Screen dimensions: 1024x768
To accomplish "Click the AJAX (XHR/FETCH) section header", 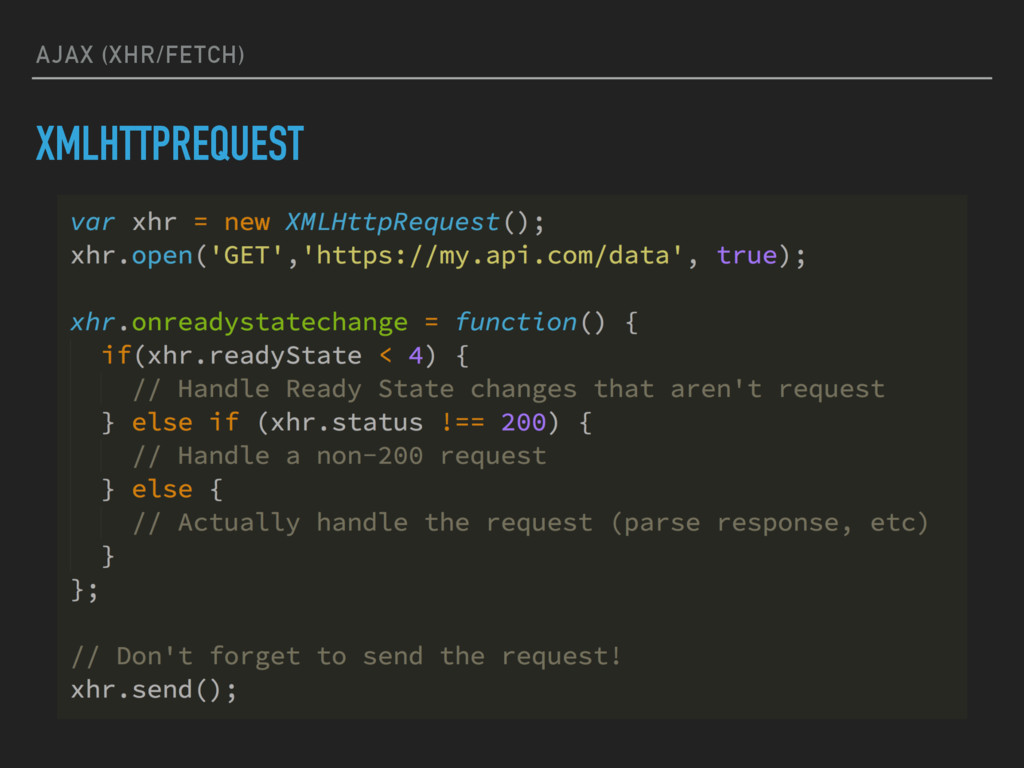I will tap(140, 55).
